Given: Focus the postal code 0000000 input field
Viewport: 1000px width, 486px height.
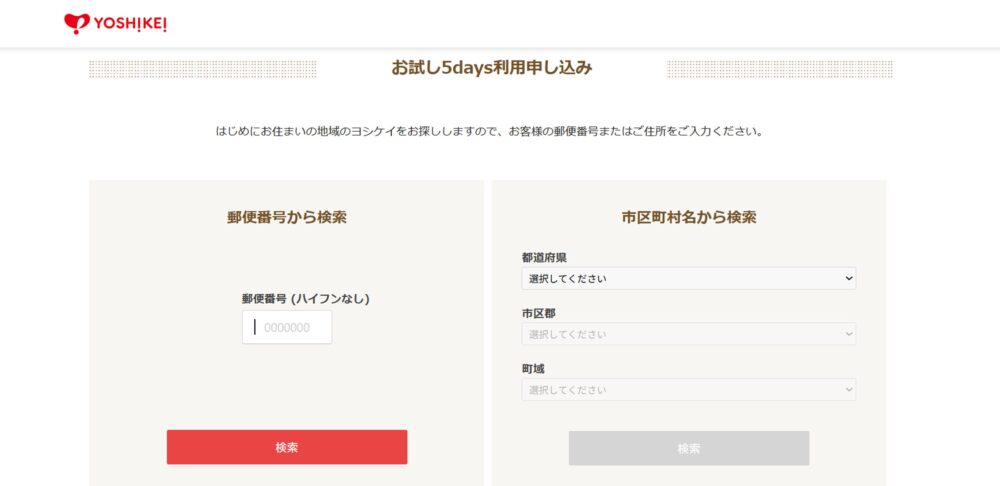Looking at the screenshot, I should [x=287, y=327].
